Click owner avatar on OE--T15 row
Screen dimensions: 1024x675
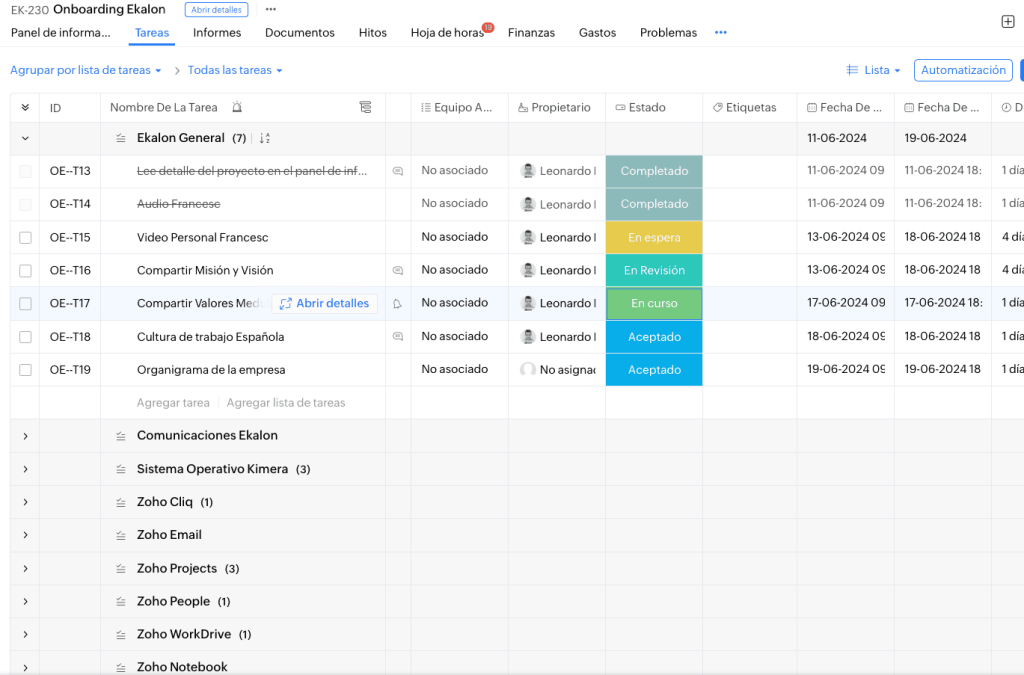tap(528, 237)
